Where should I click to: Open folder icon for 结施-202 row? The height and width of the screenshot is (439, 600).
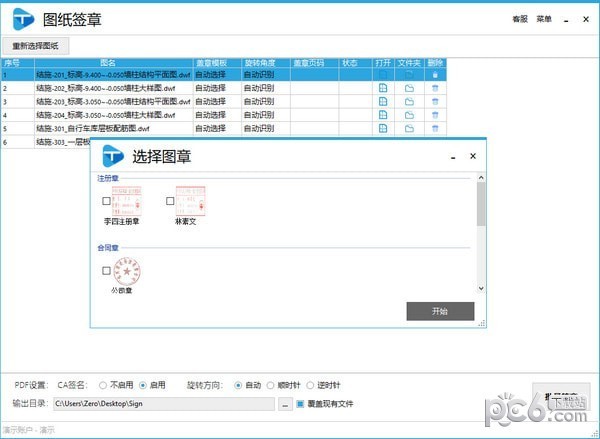pyautogui.click(x=409, y=88)
